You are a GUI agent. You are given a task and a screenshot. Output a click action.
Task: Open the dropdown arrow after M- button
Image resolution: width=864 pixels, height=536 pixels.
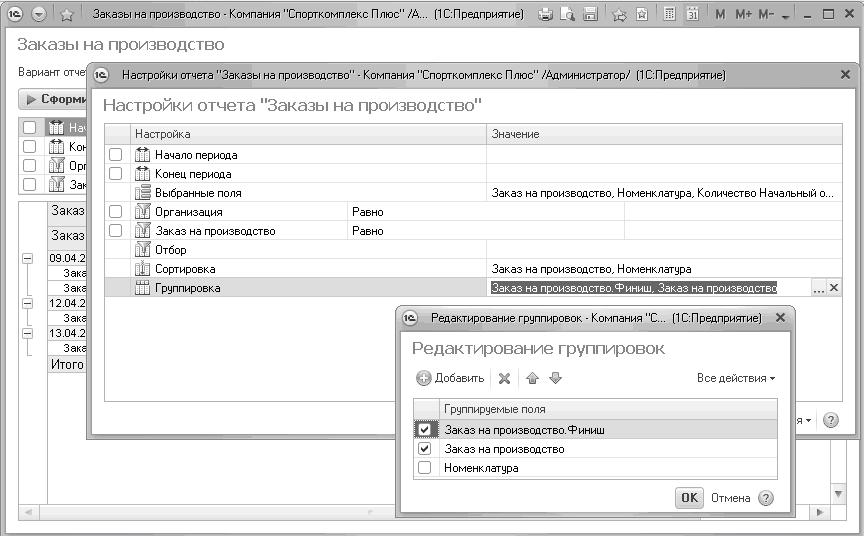786,17
